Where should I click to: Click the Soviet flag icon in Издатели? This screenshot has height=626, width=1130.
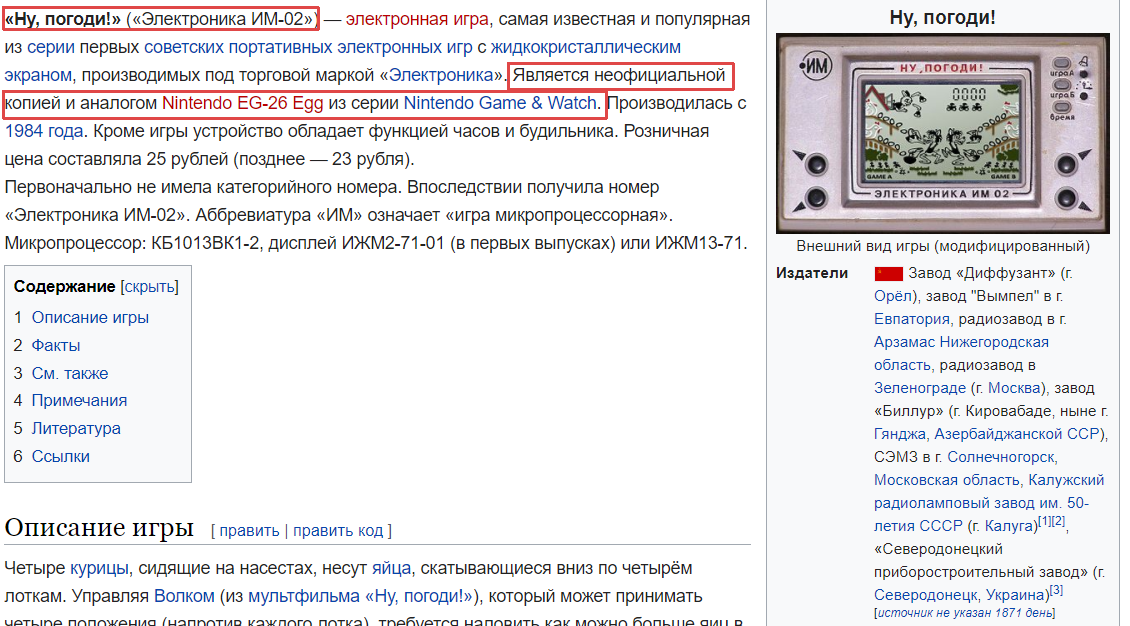coord(888,274)
